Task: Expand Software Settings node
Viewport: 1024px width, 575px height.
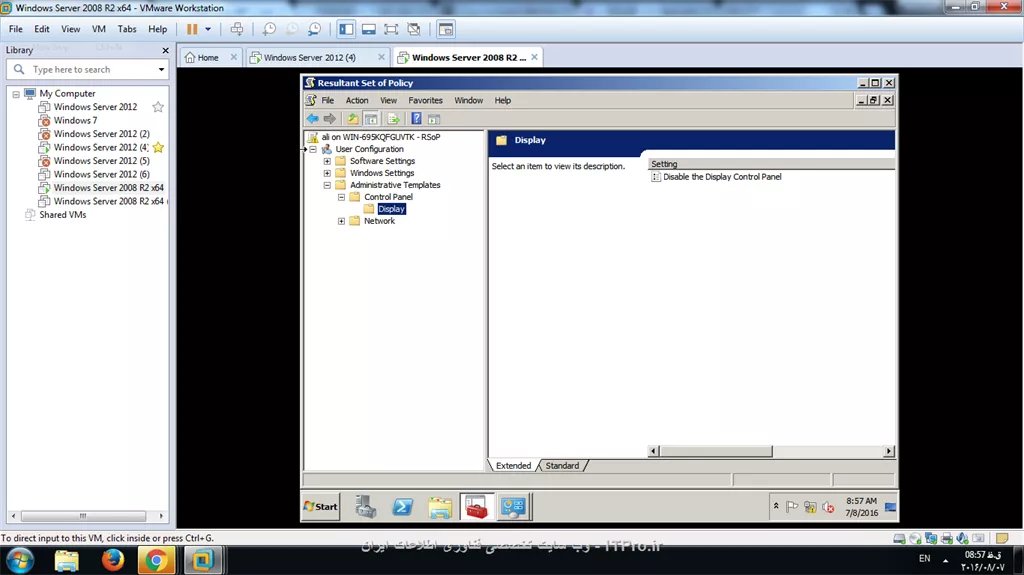Action: 327,161
